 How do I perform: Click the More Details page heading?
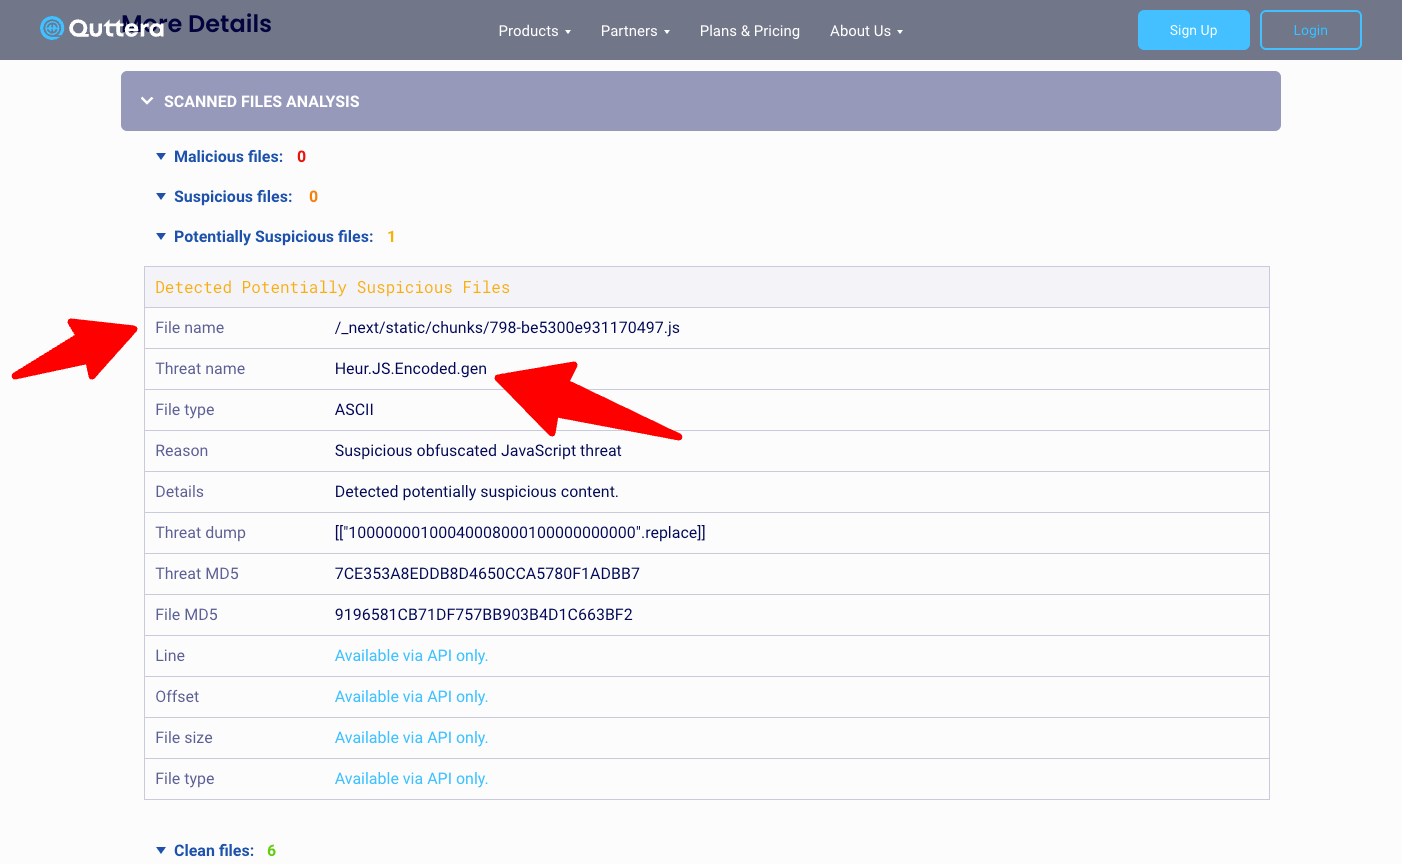click(x=196, y=23)
